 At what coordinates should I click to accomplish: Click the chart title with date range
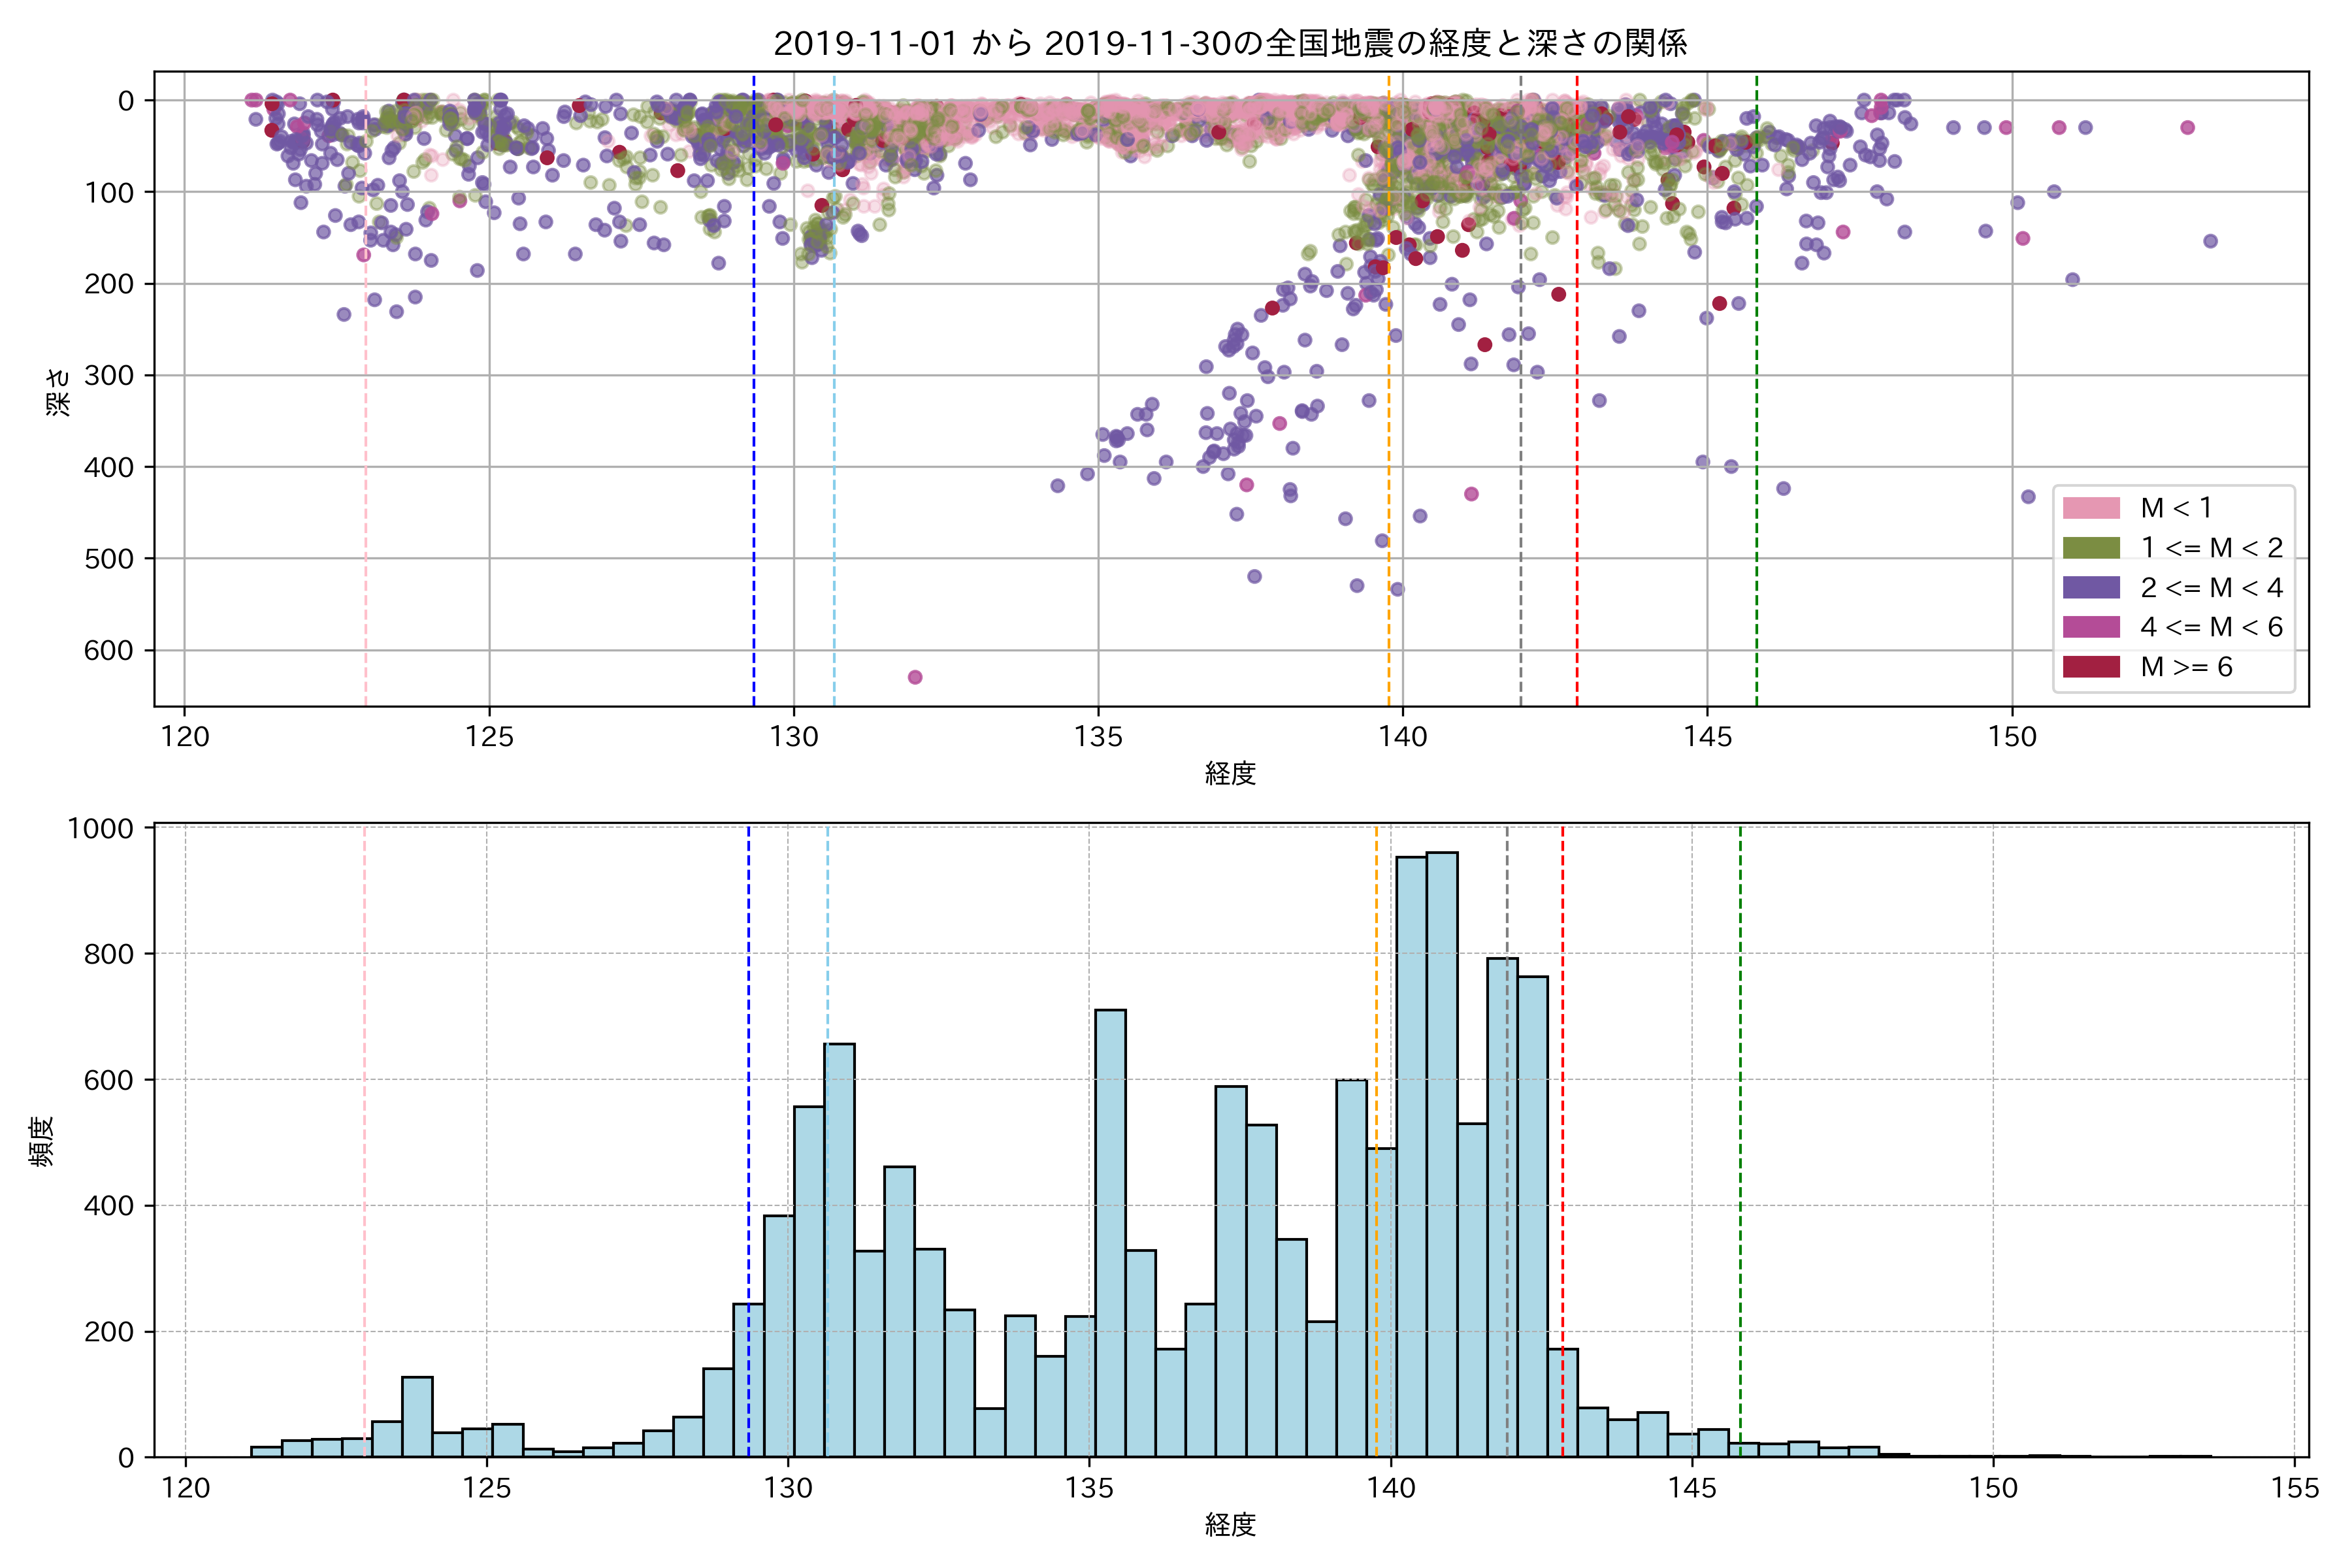pos(1230,43)
